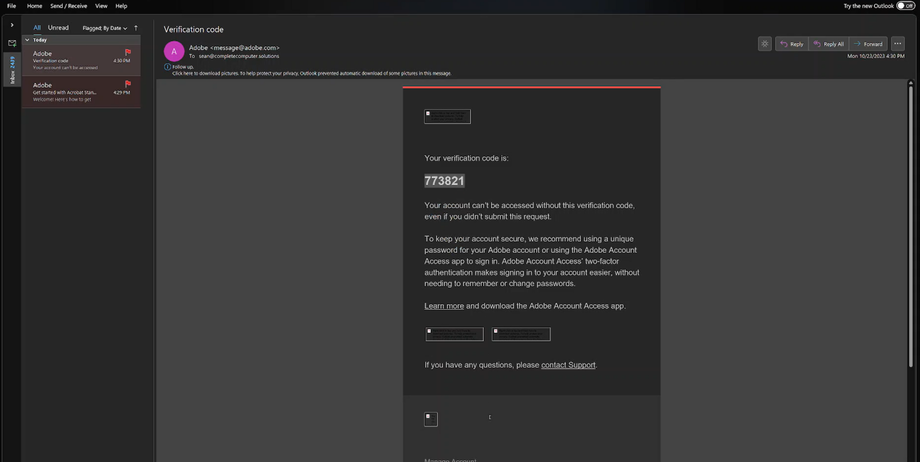The height and width of the screenshot is (462, 920).
Task: Switch background light/dark with sun icon
Action: [765, 43]
